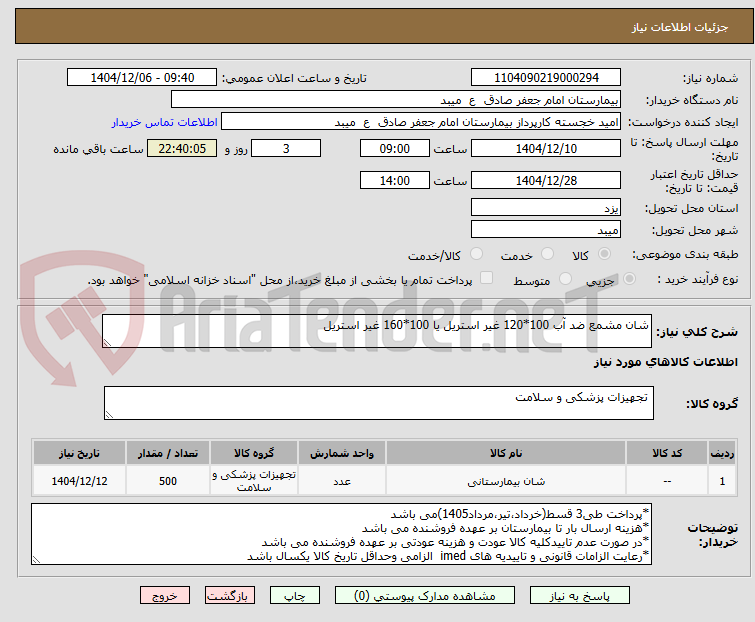Image resolution: width=755 pixels, height=622 pixels.
Task: Click the quantity cell 500
Action: (168, 481)
